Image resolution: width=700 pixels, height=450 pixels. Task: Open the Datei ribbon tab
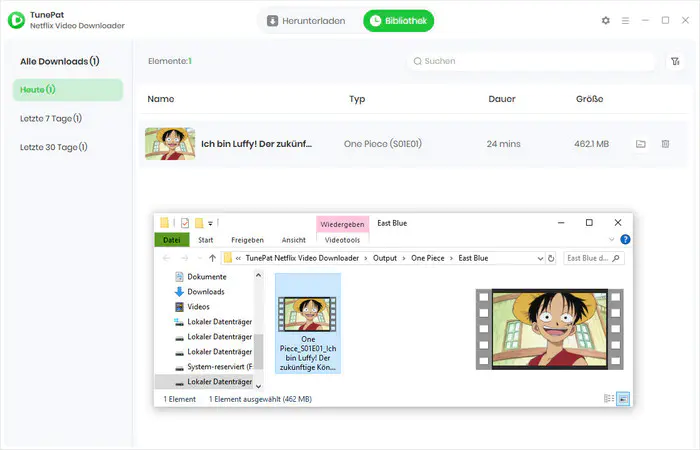point(172,240)
